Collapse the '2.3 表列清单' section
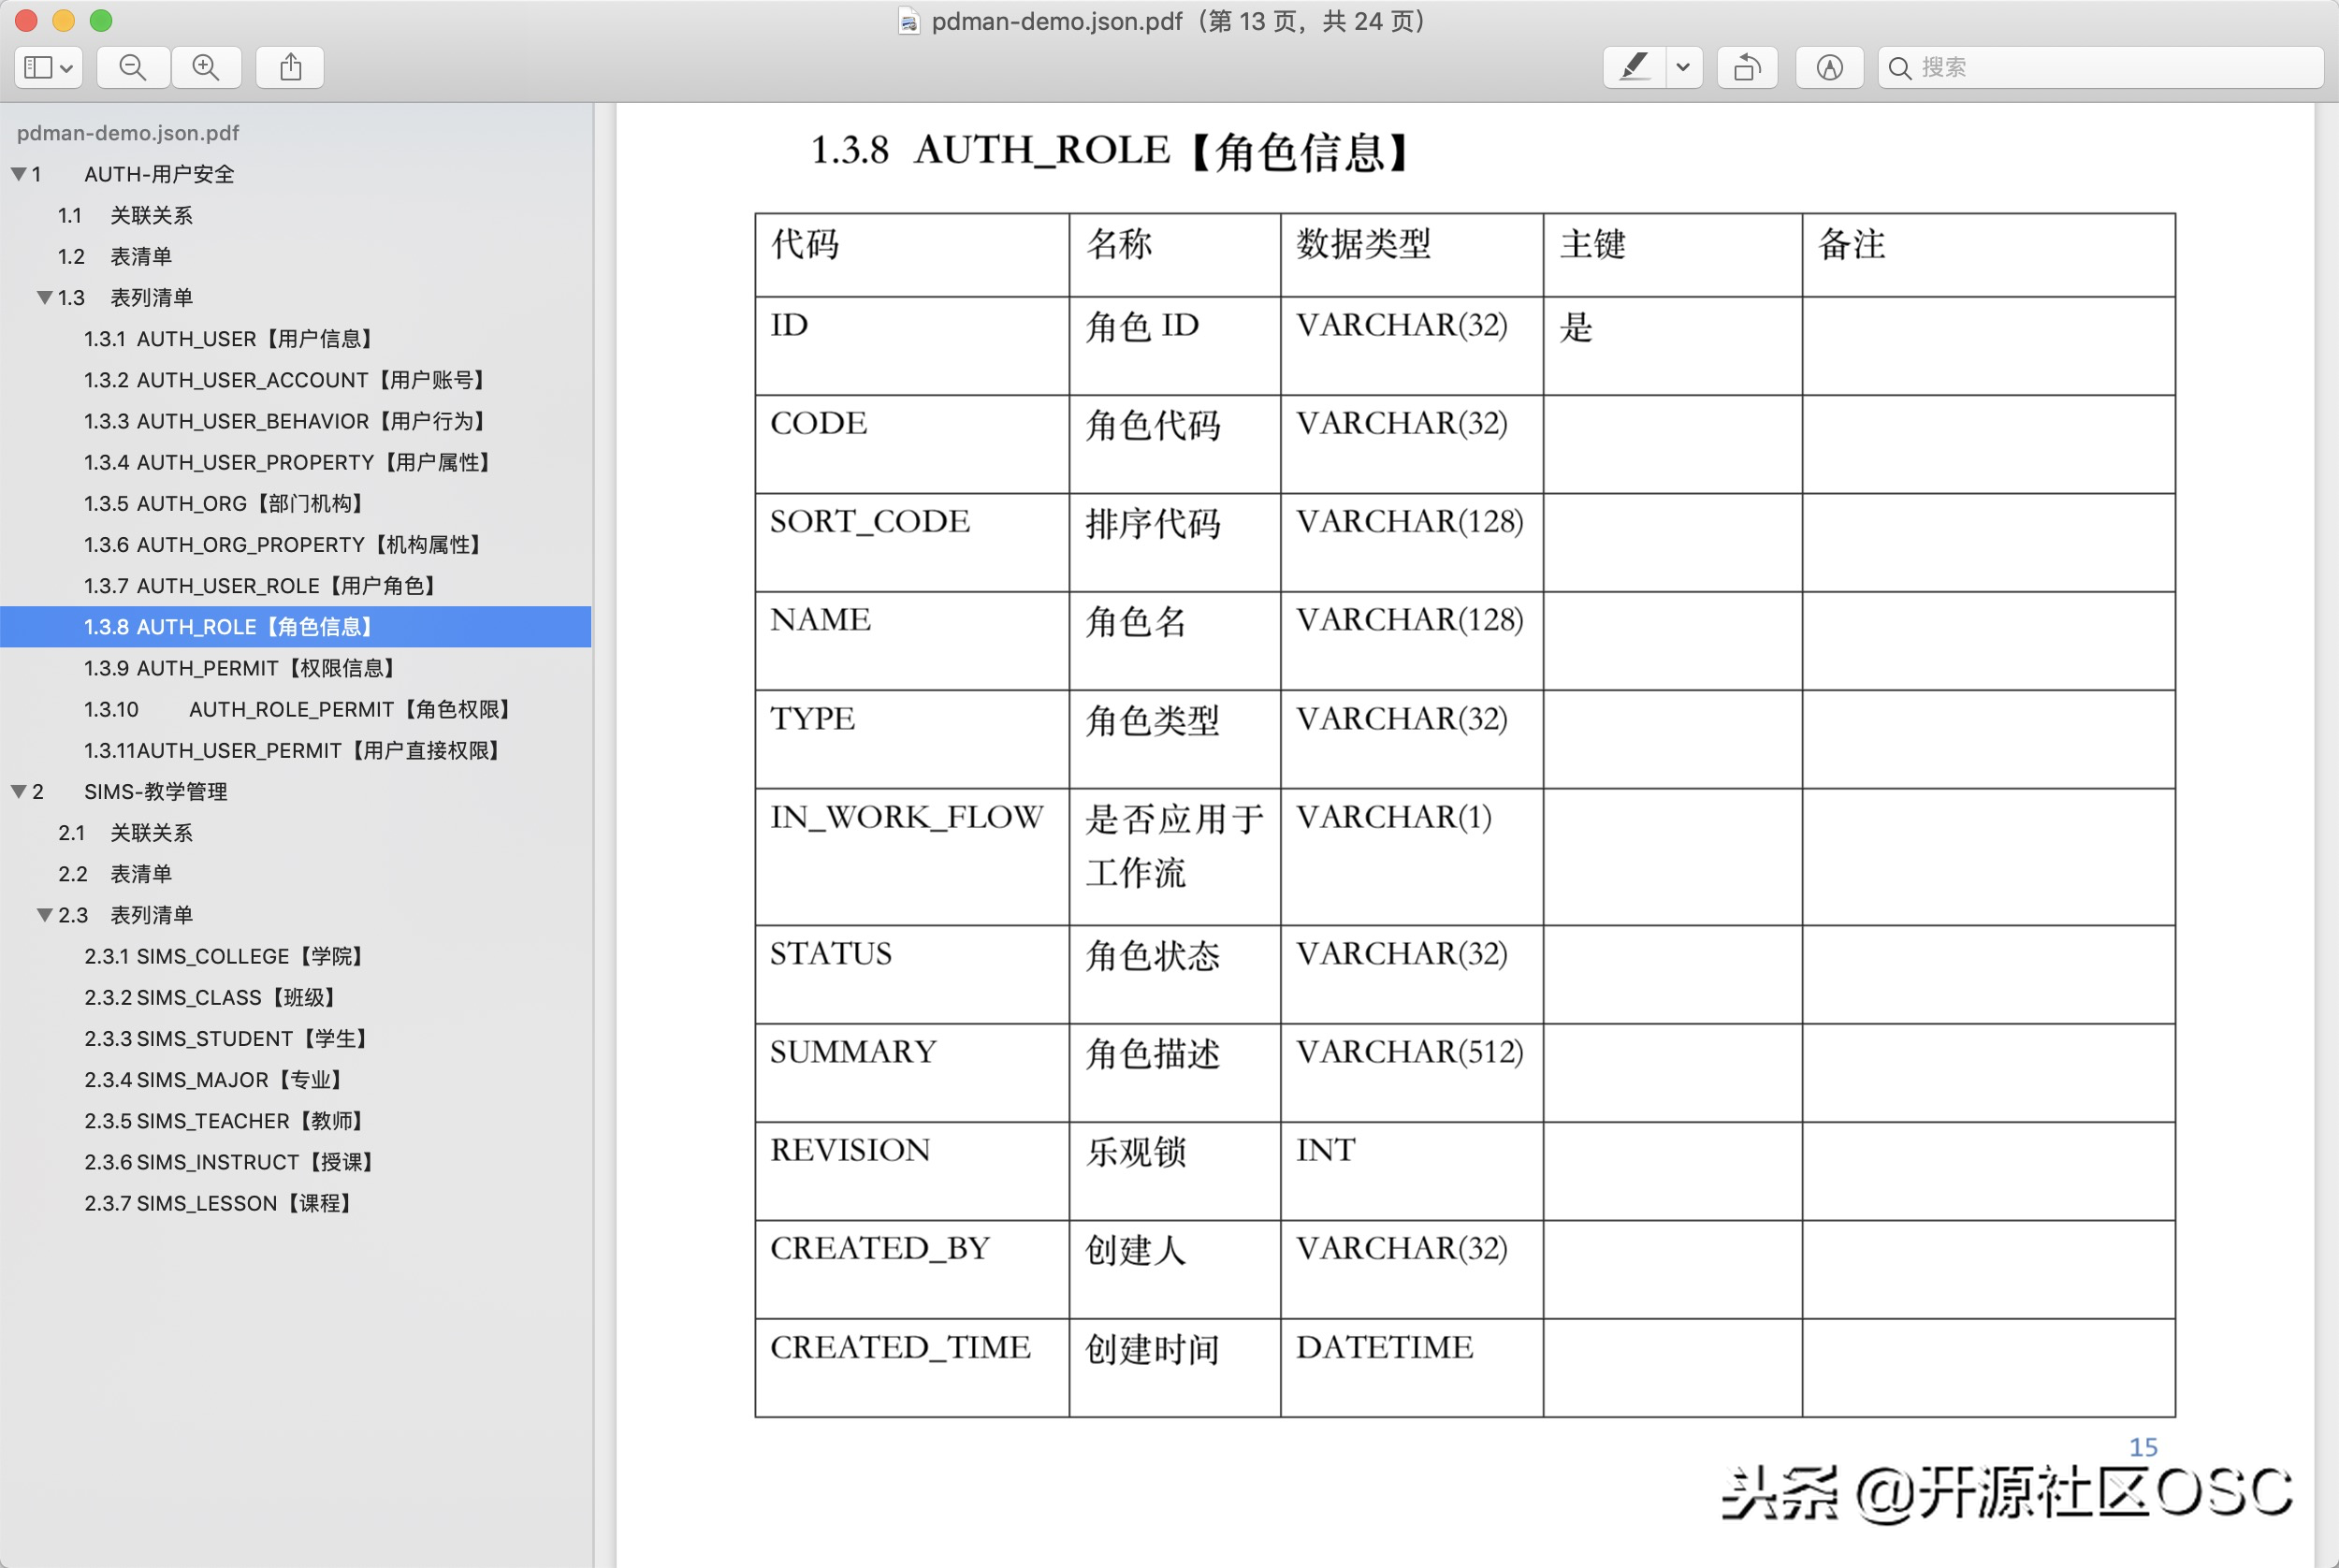This screenshot has height=1568, width=2339. 44,915
